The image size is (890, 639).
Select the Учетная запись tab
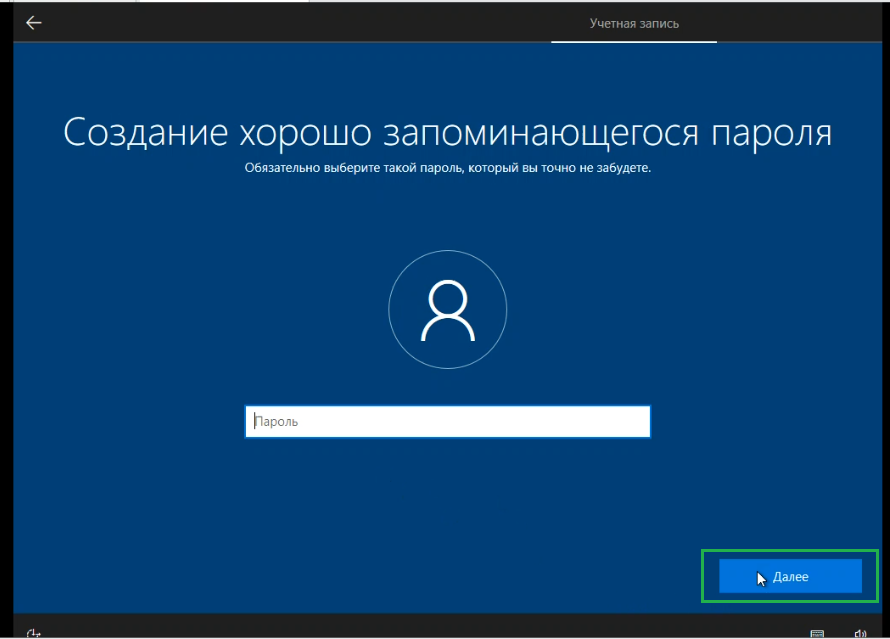[x=634, y=24]
